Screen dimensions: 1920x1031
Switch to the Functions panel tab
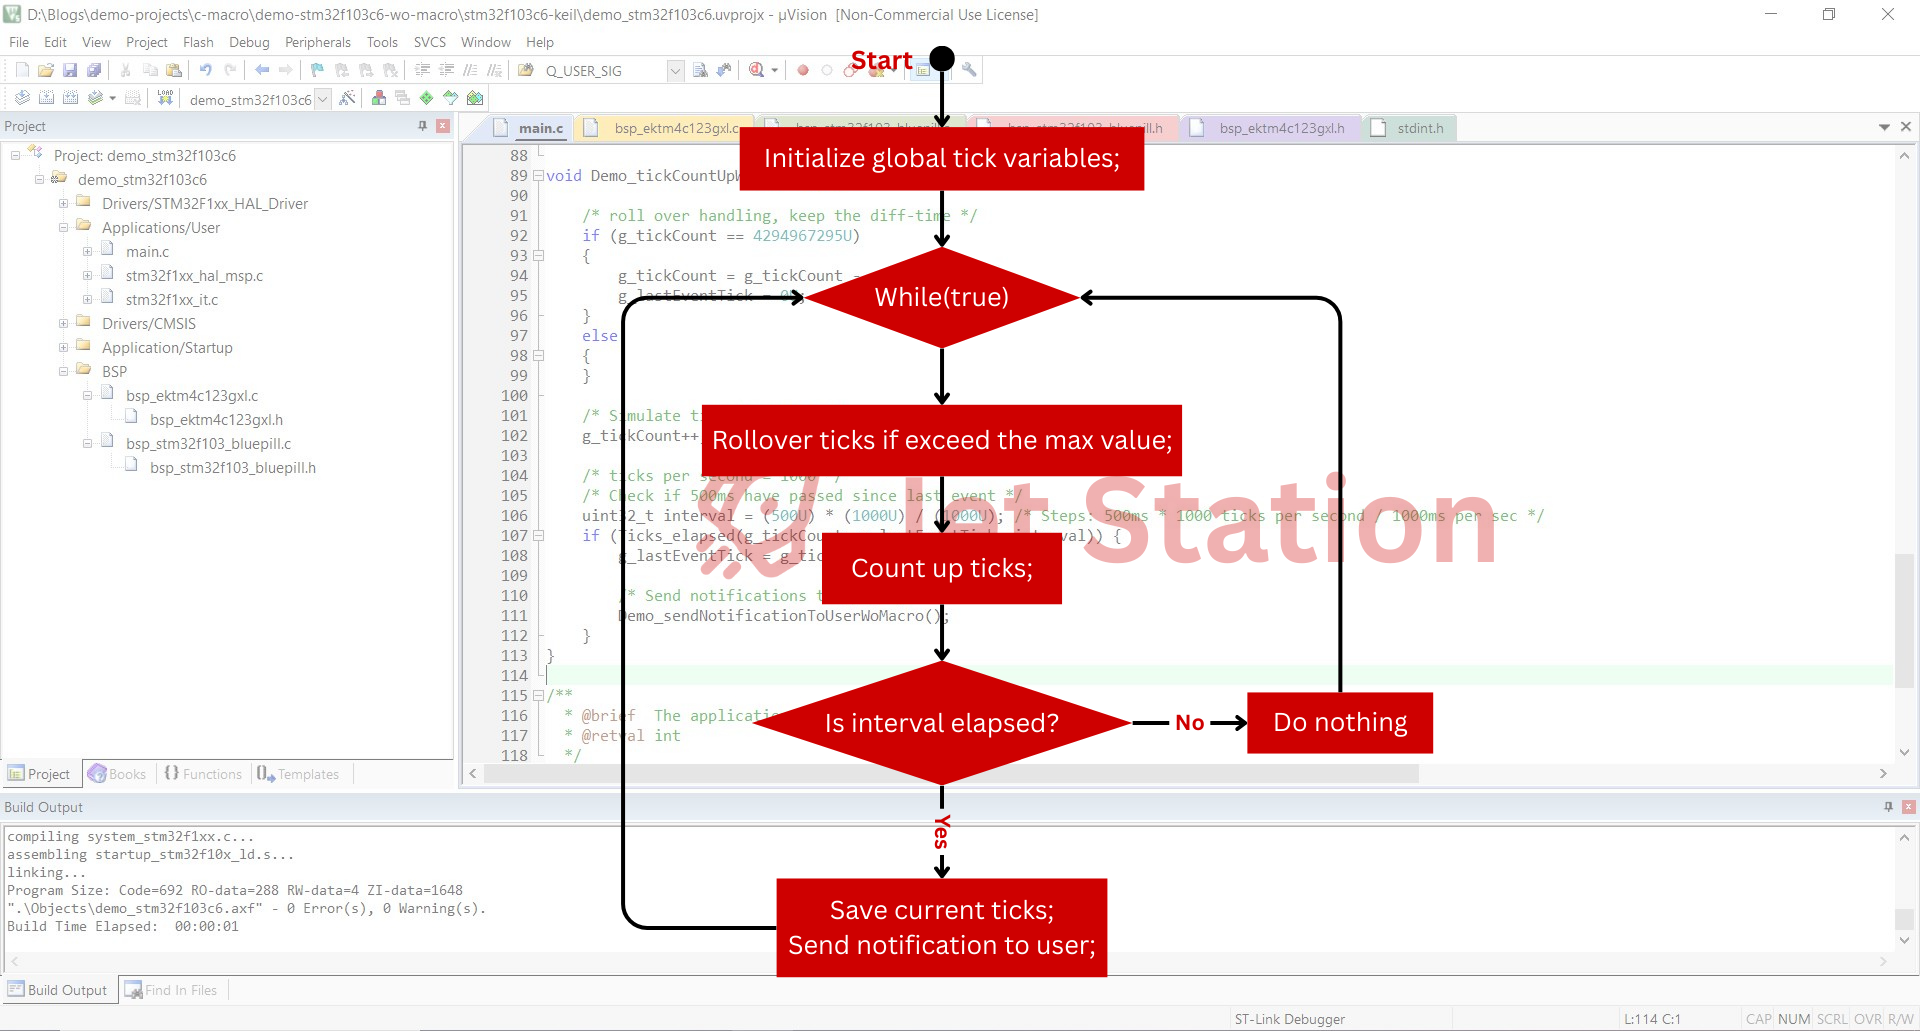(203, 774)
